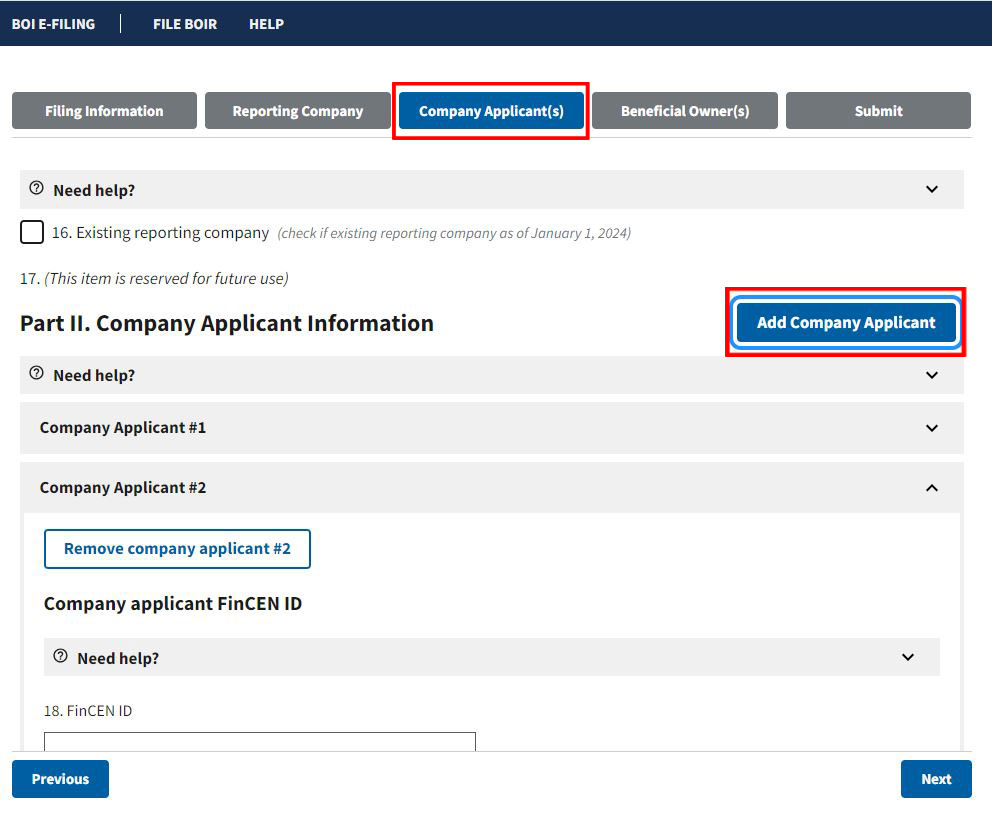Image resolution: width=992 pixels, height=814 pixels.
Task: Click the BOI E-FILING home link
Action: [x=54, y=24]
